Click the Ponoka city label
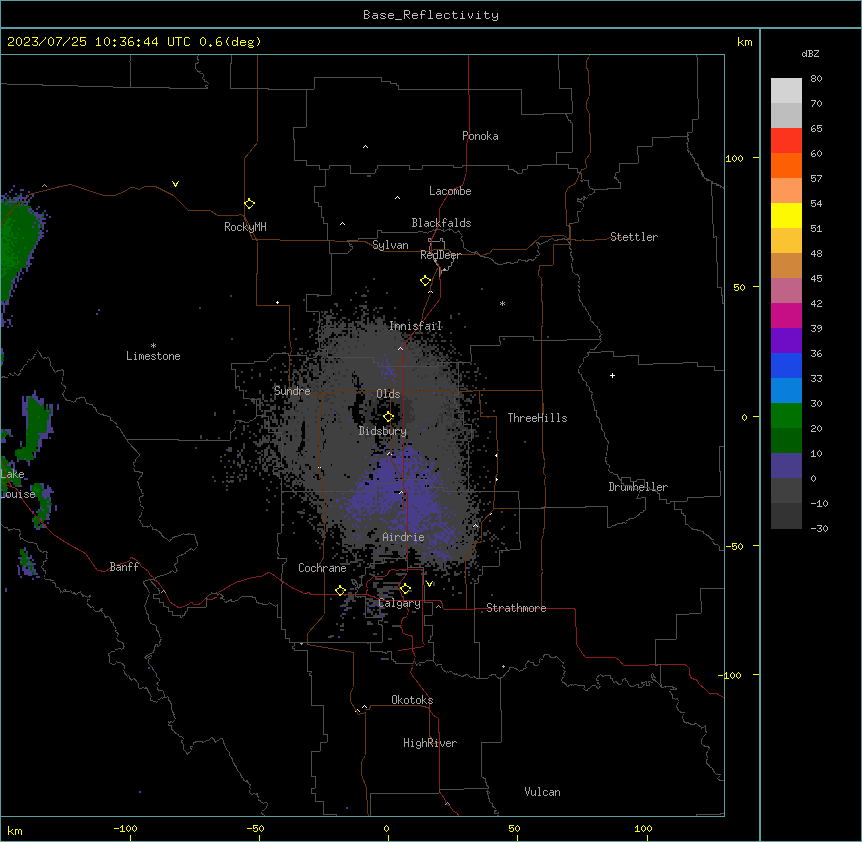The image size is (862, 842). tap(480, 136)
